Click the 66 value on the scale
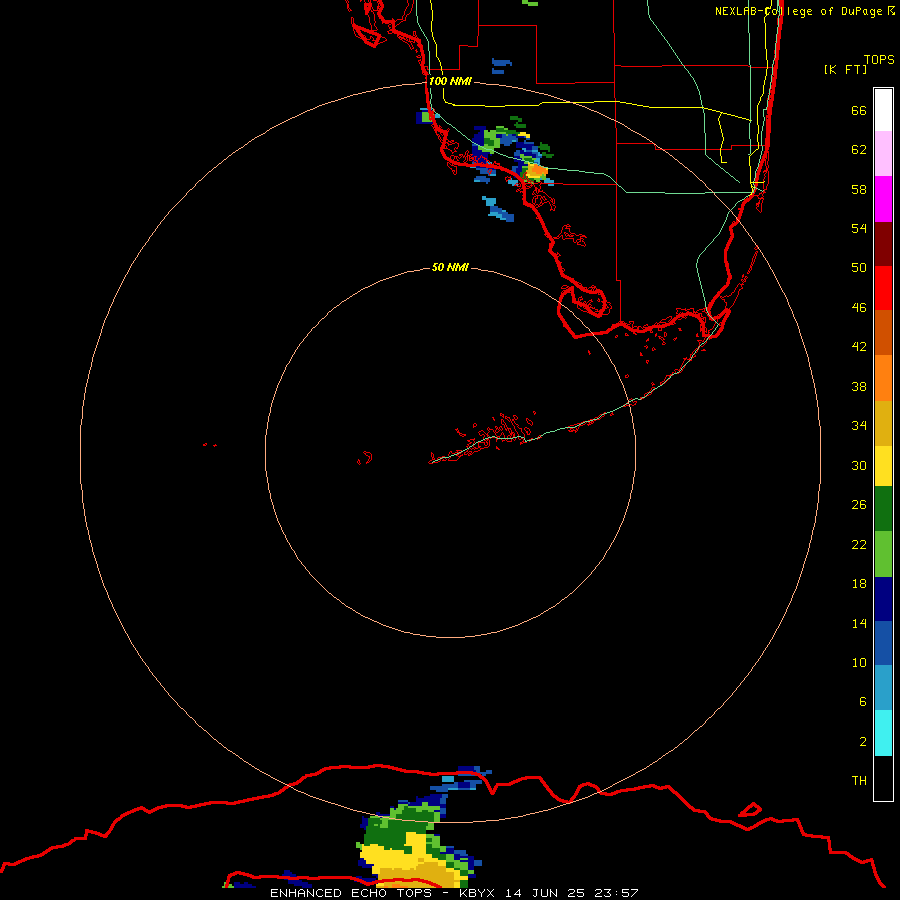 click(859, 110)
